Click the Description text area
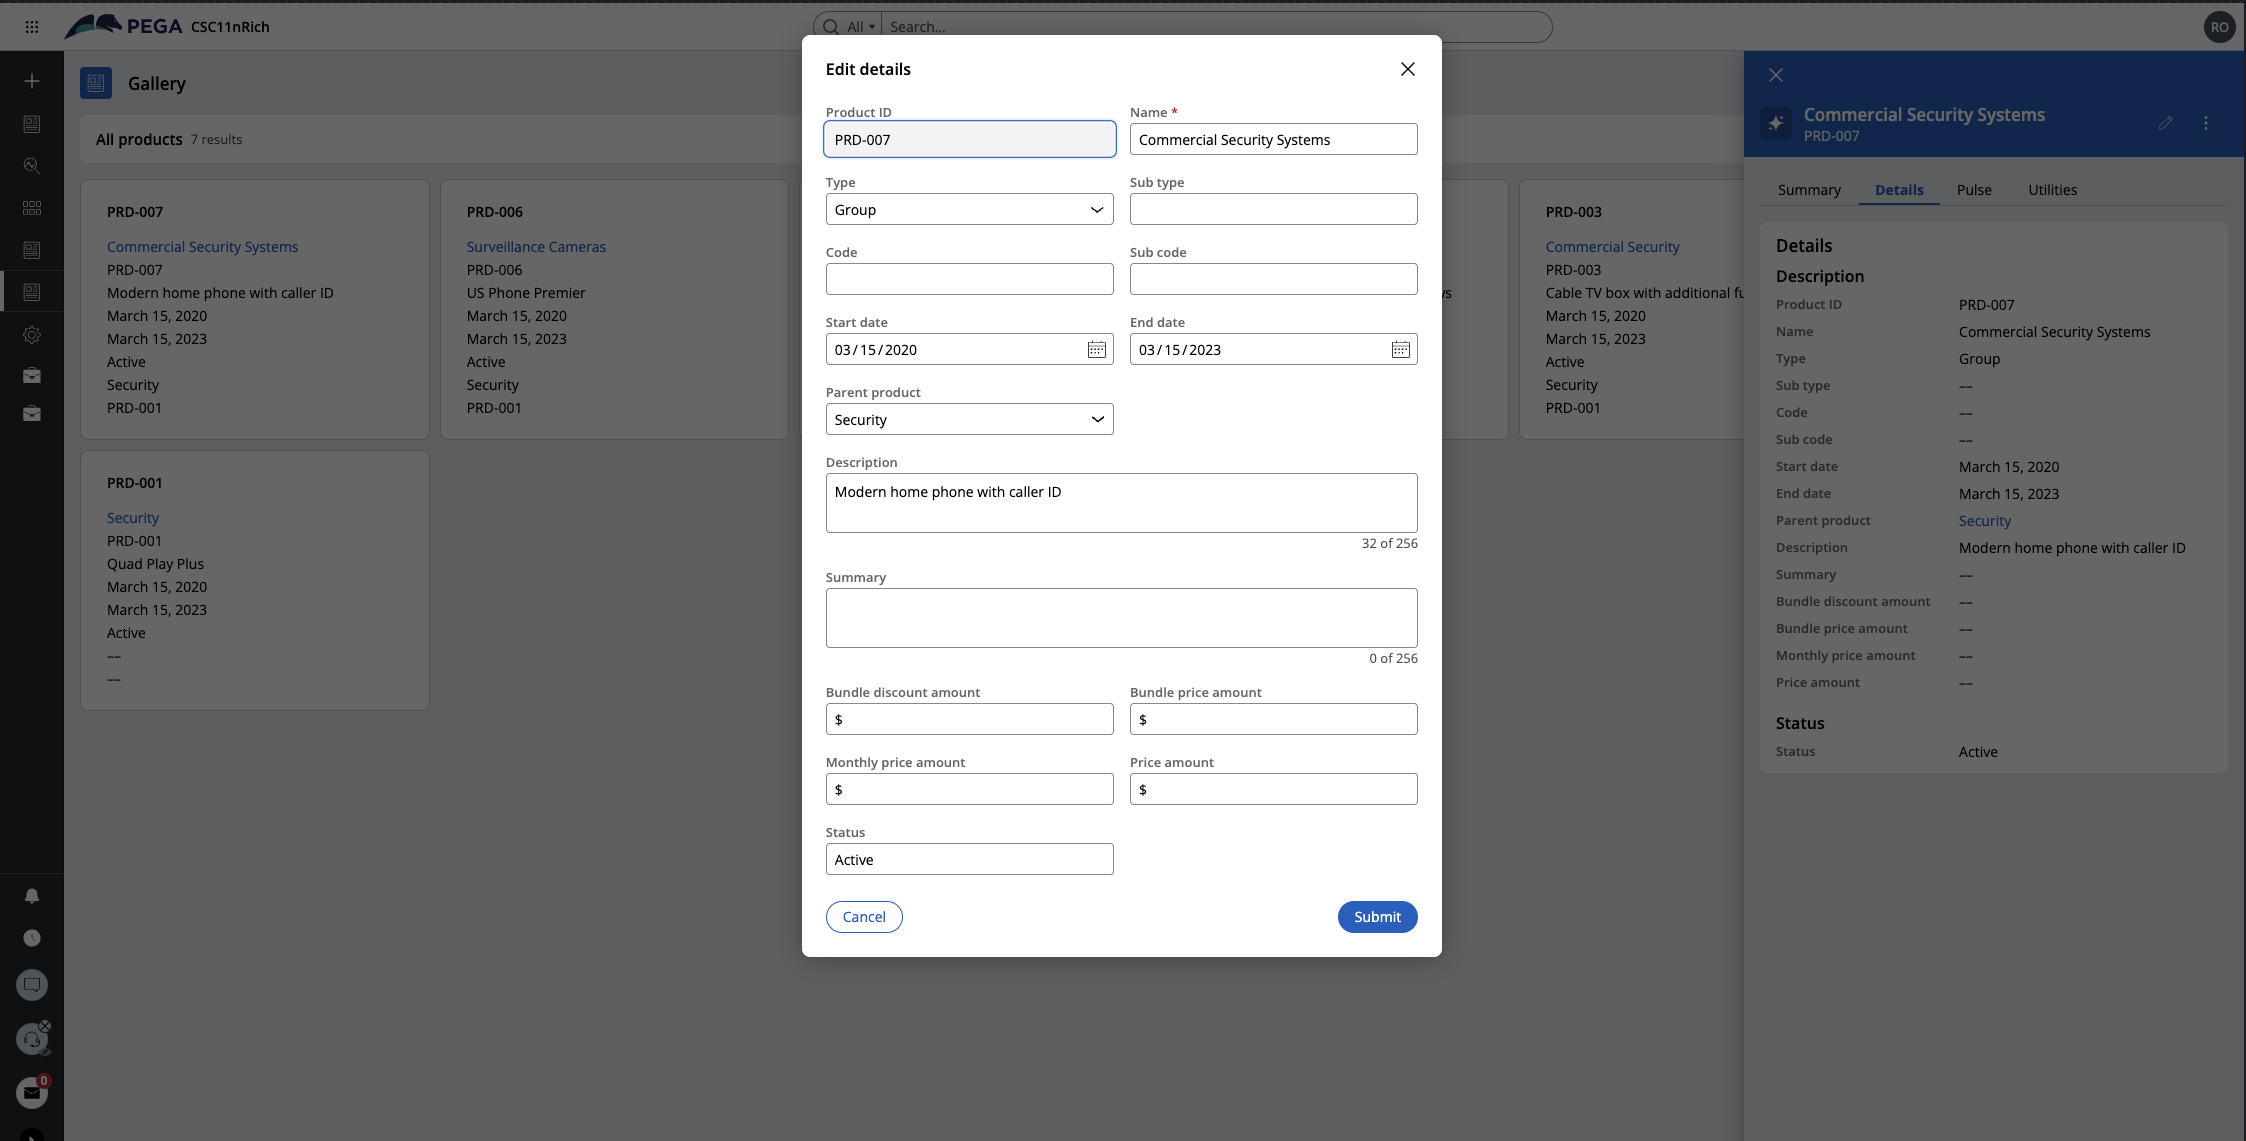The width and height of the screenshot is (2246, 1141). tap(1121, 503)
